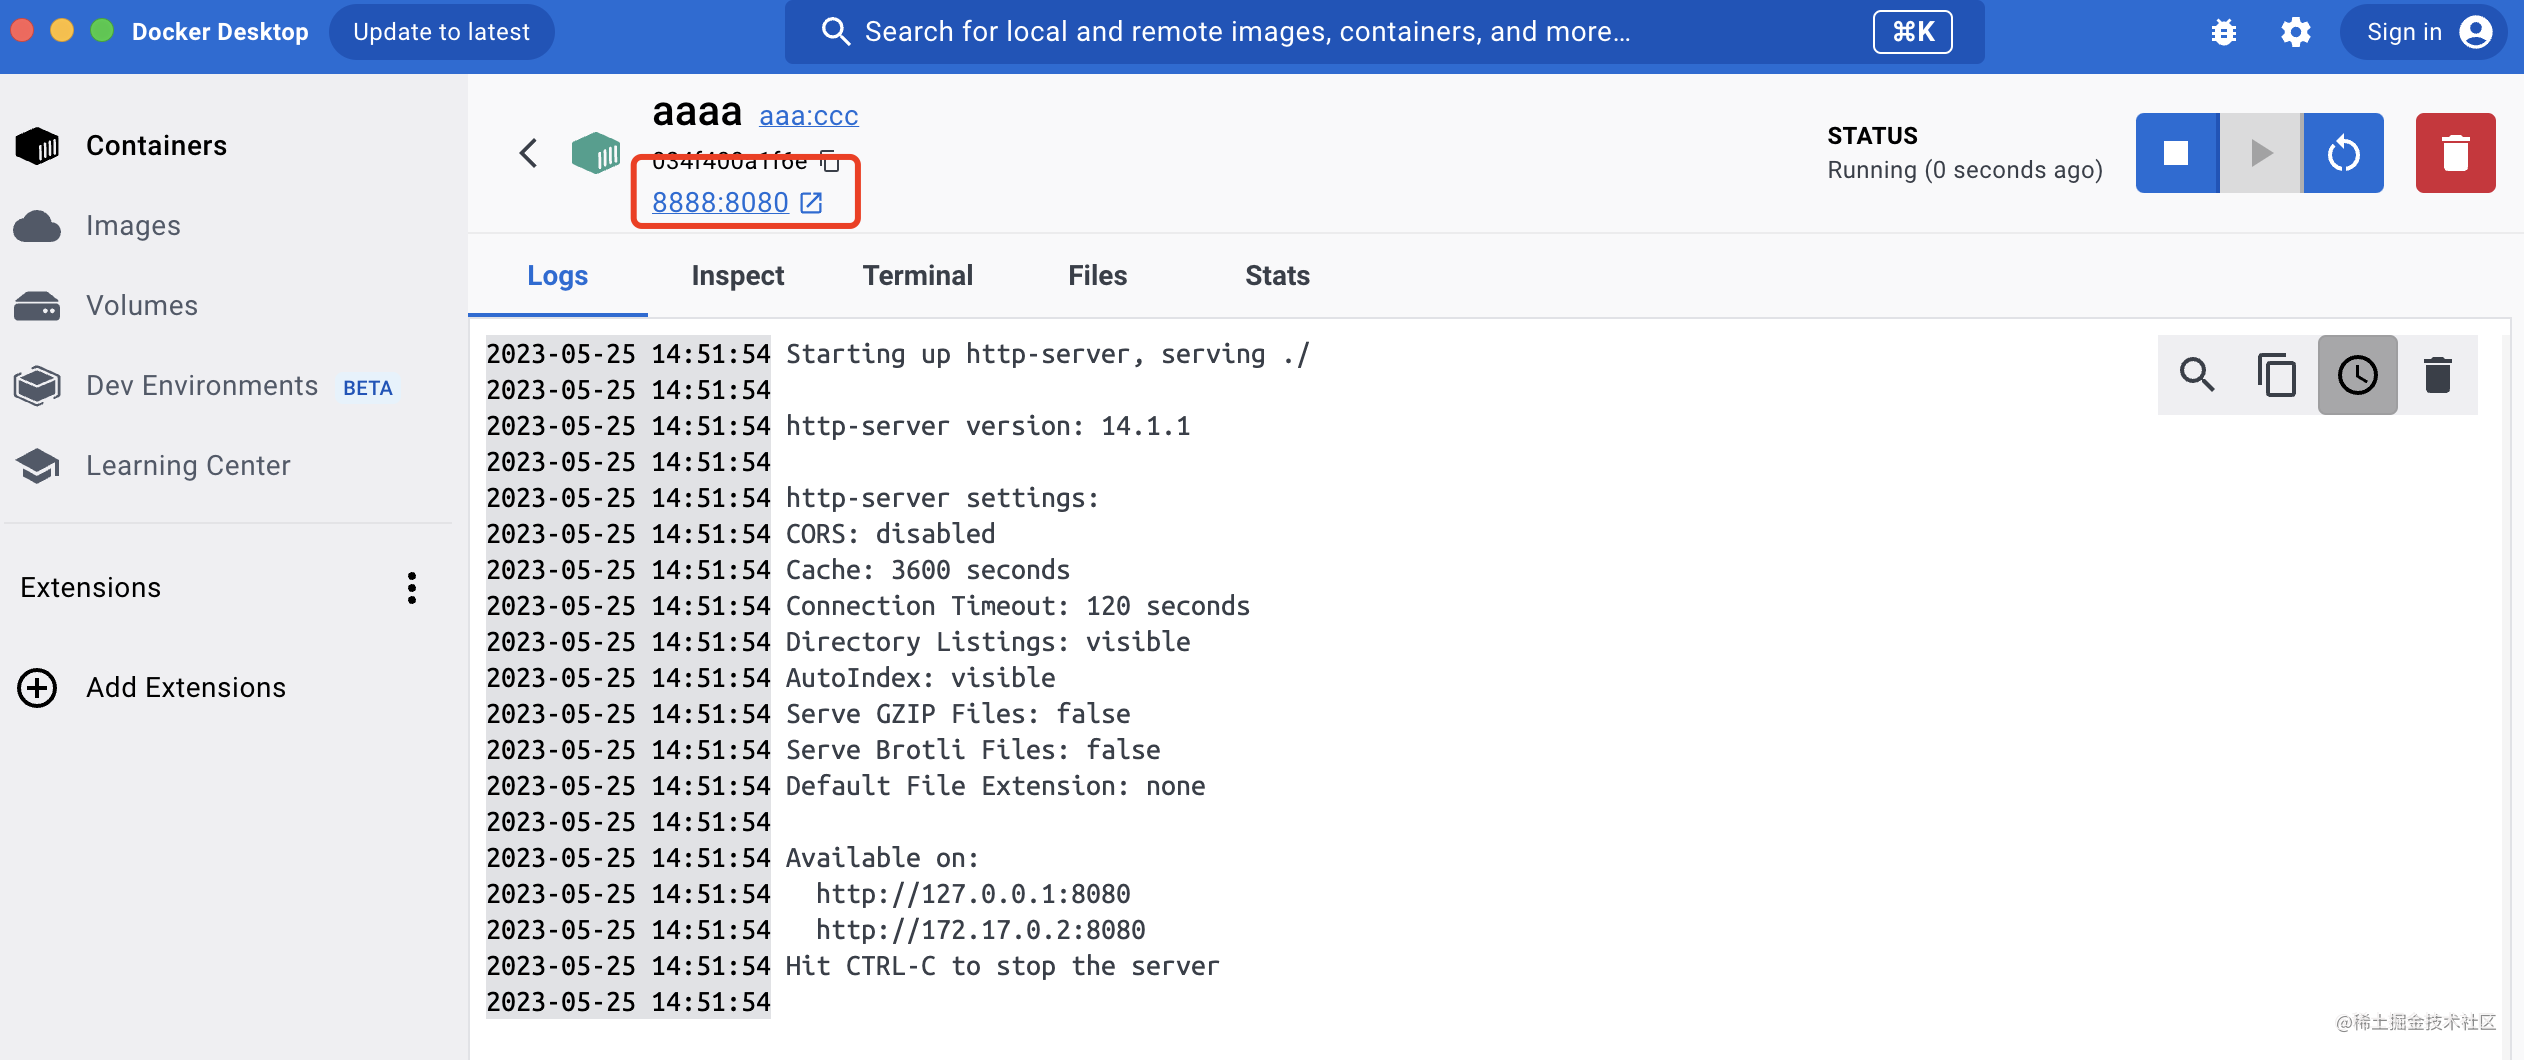
Task: Open Extensions three-dot menu
Action: click(411, 588)
